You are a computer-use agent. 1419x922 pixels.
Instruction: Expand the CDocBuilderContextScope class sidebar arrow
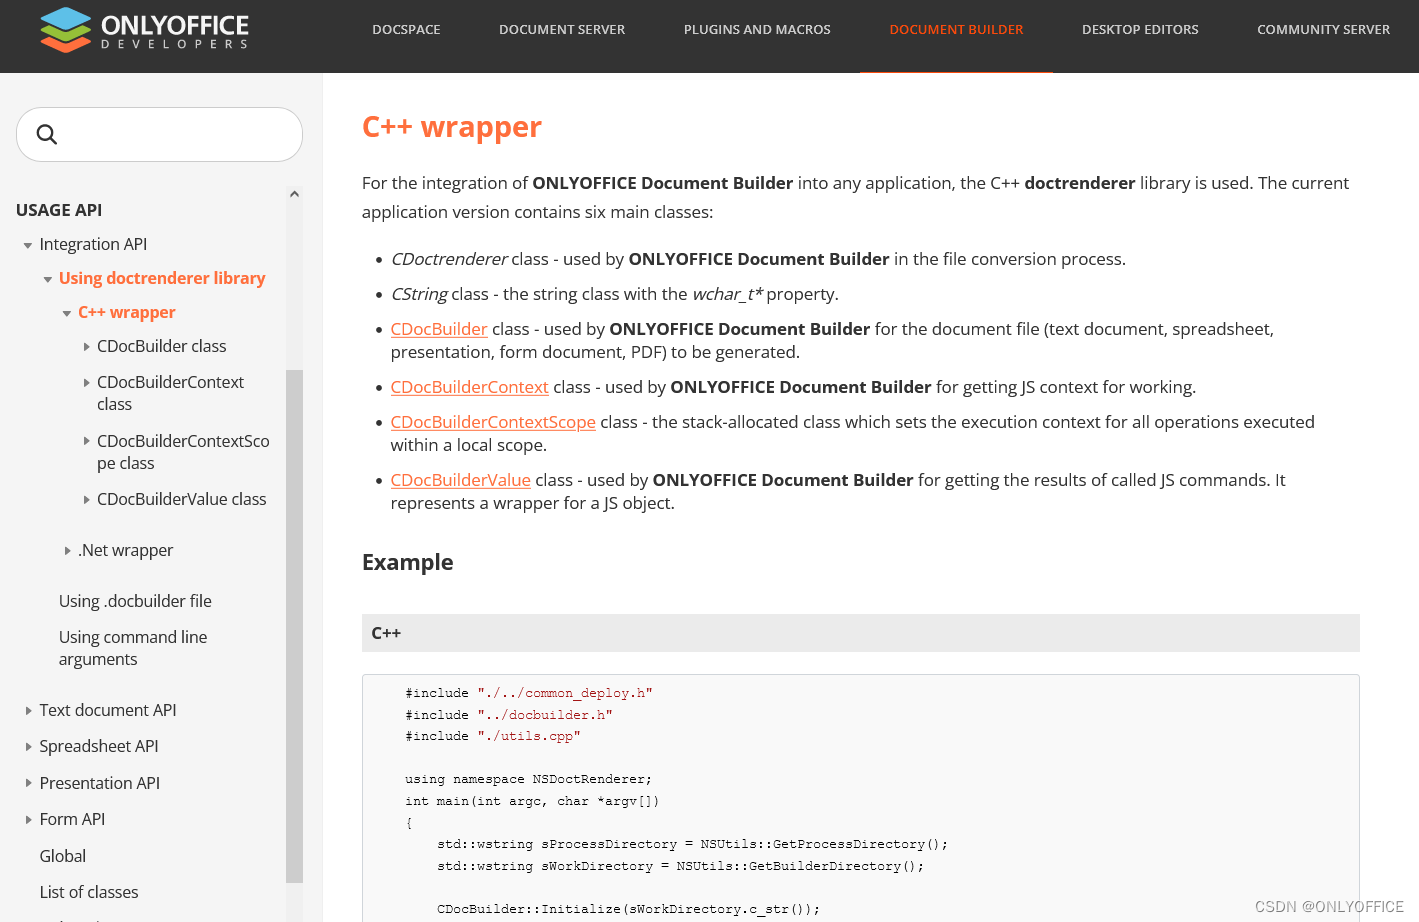[86, 441]
